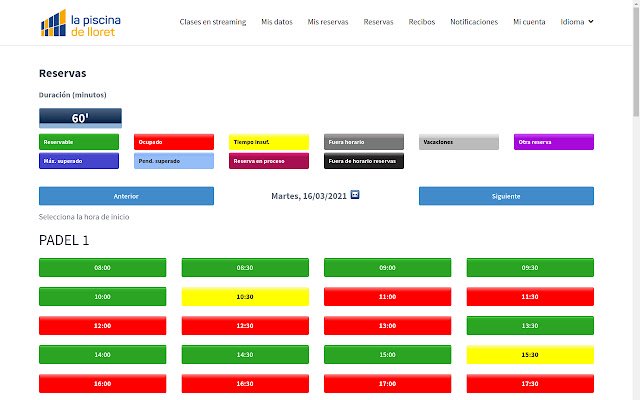Select the 60' duration button
Image resolution: width=640 pixels, height=400 pixels.
click(x=80, y=118)
